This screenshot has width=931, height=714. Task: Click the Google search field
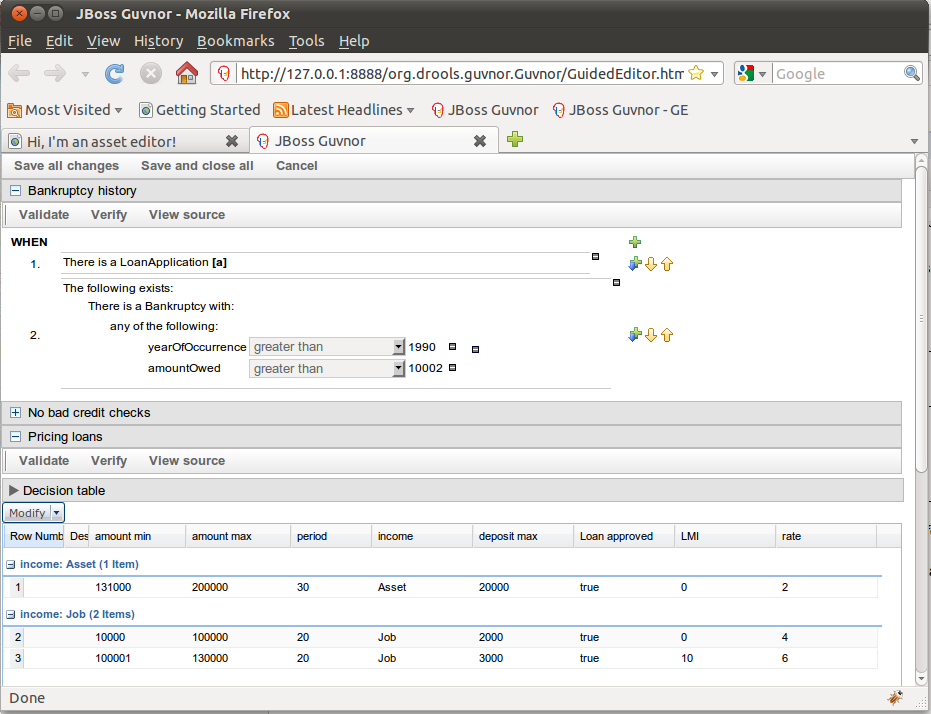[x=837, y=73]
